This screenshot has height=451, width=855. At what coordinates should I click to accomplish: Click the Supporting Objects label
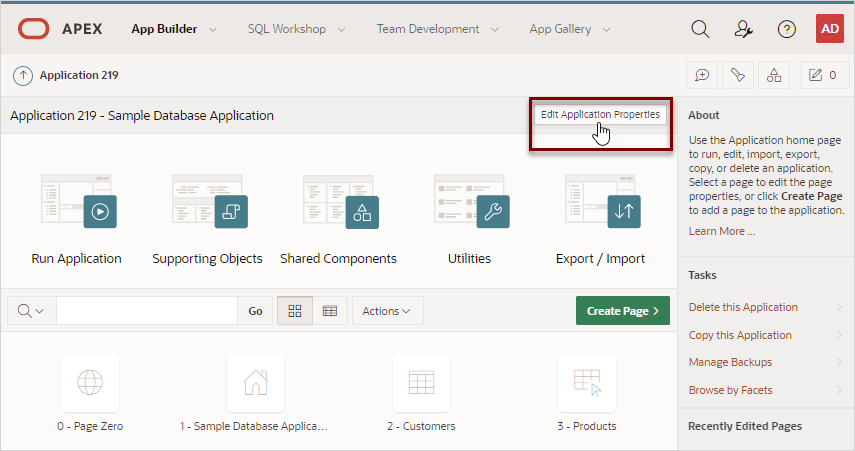tap(207, 258)
